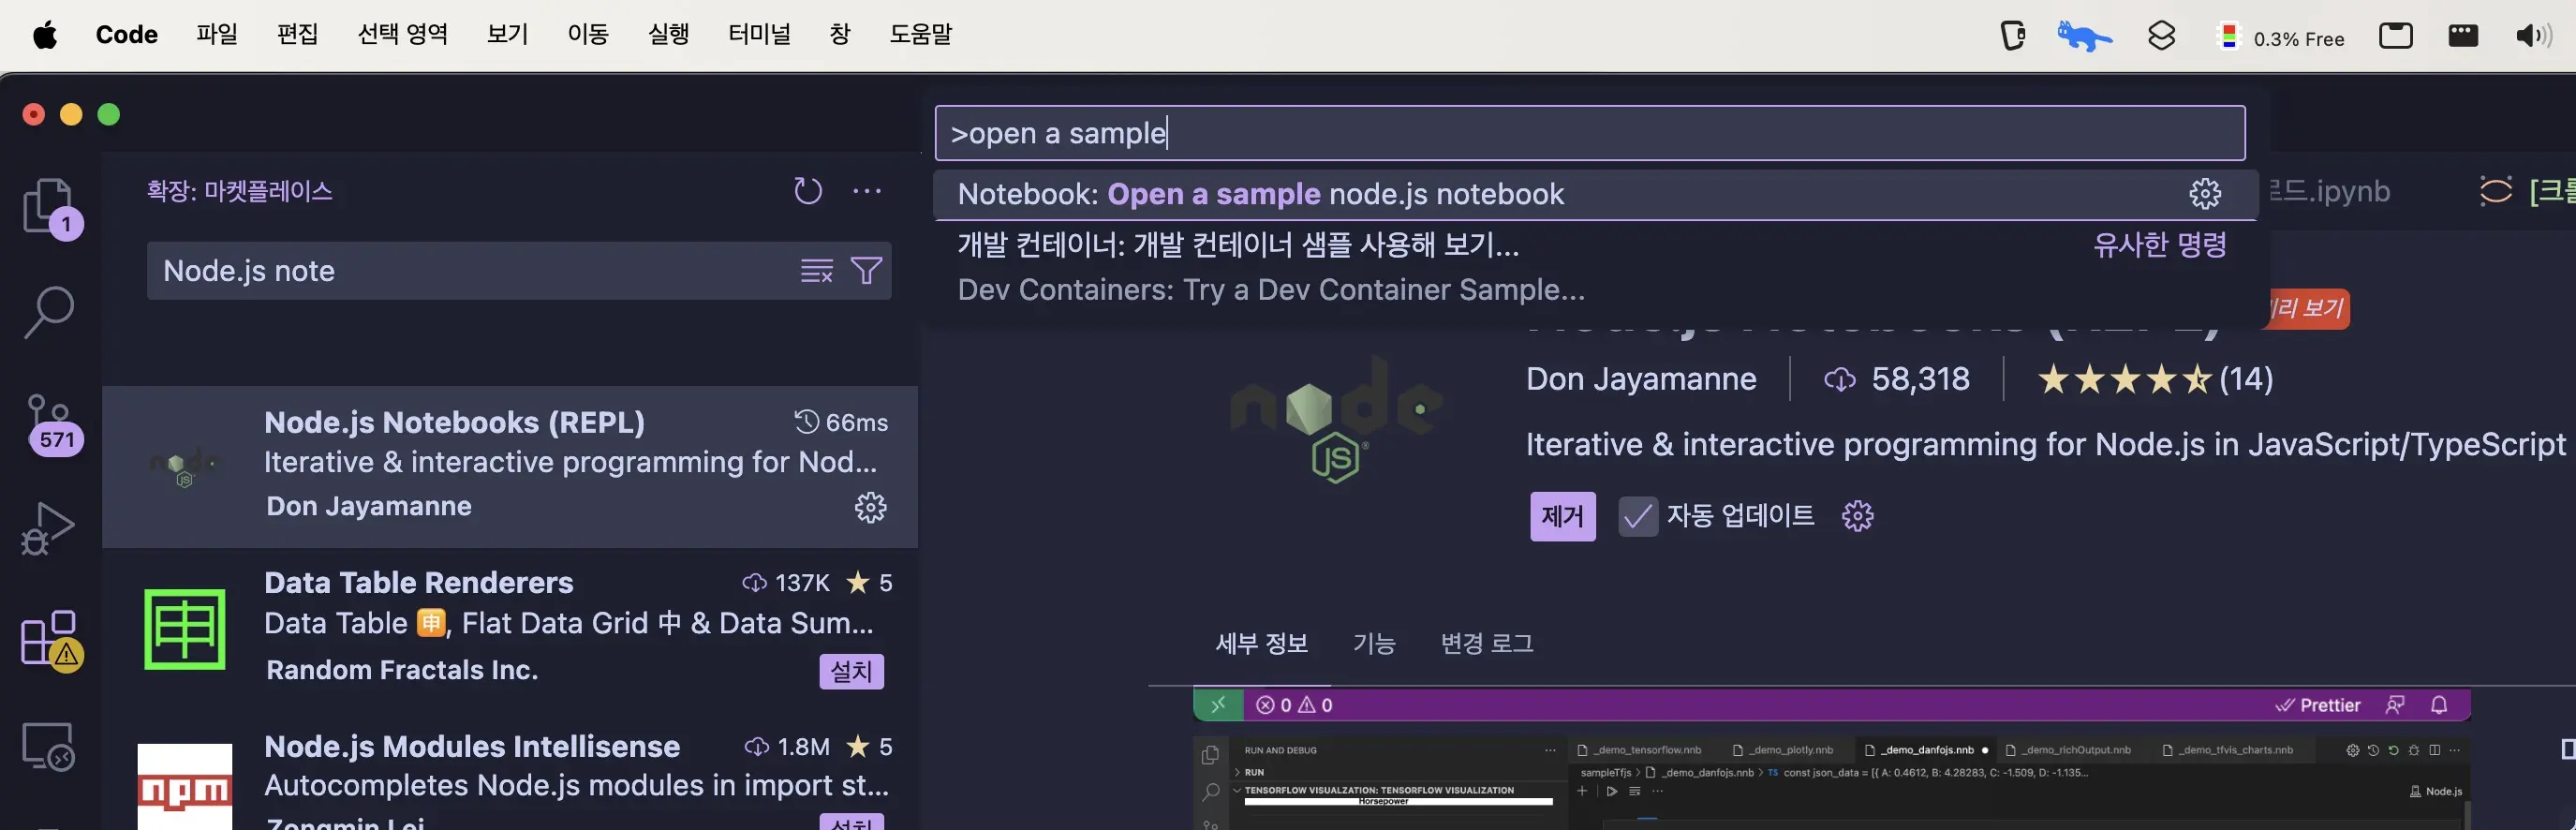Viewport: 2576px width, 830px height.
Task: Open the marketplace more actions menu
Action: pyautogui.click(x=866, y=190)
